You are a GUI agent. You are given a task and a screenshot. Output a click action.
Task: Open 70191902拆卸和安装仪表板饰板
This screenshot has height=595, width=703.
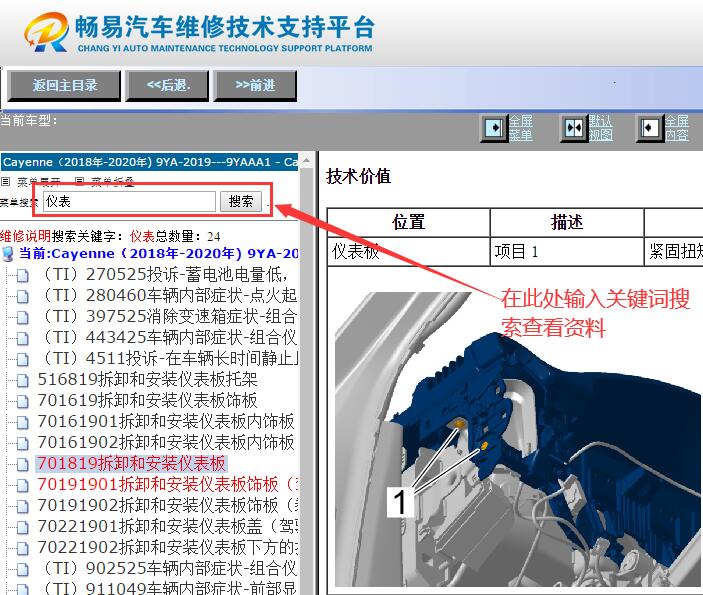pos(168,506)
